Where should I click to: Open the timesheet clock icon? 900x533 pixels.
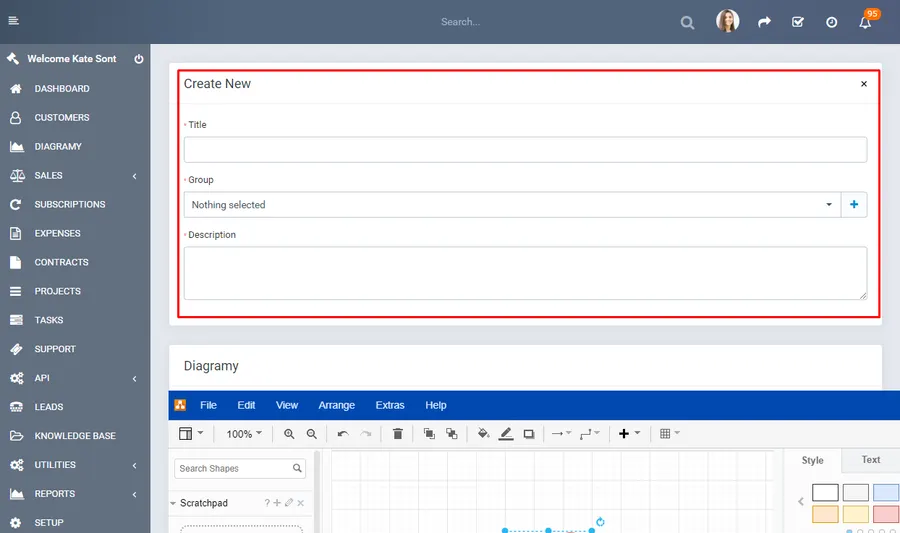click(x=831, y=22)
